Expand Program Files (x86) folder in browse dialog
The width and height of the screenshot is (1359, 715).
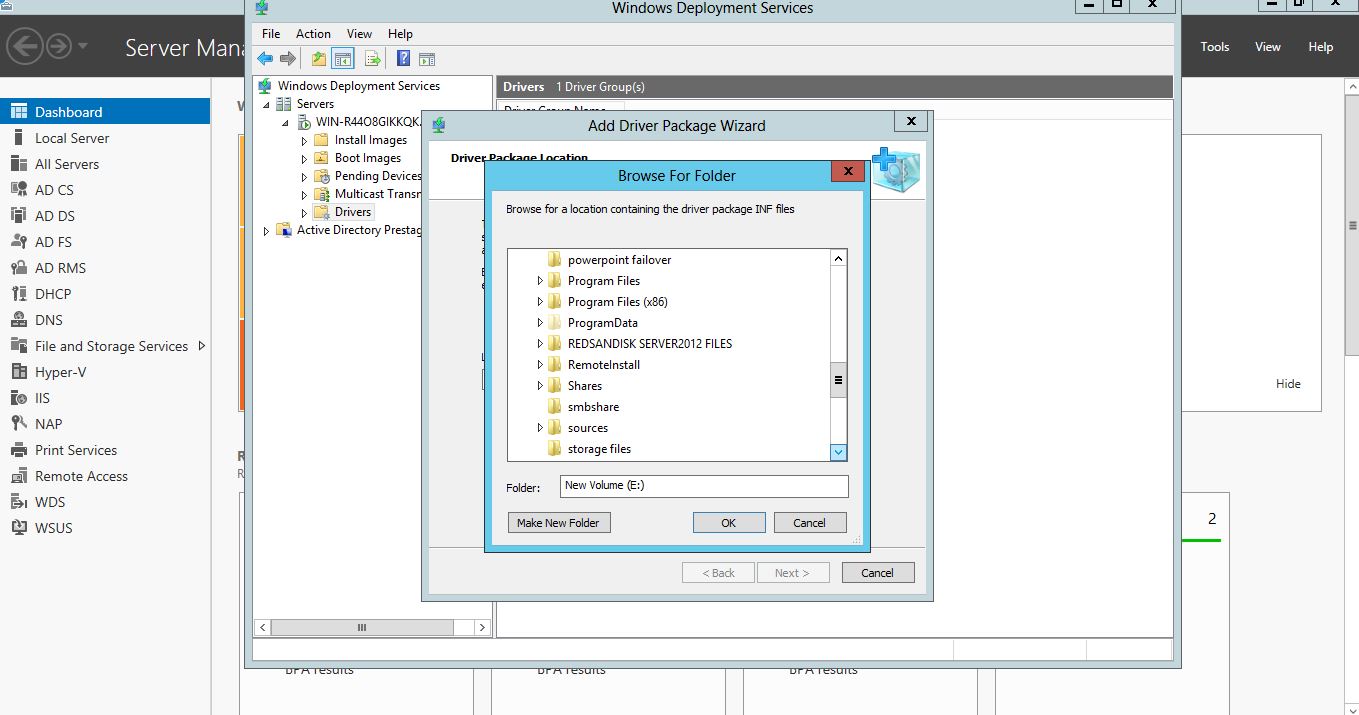pos(541,302)
